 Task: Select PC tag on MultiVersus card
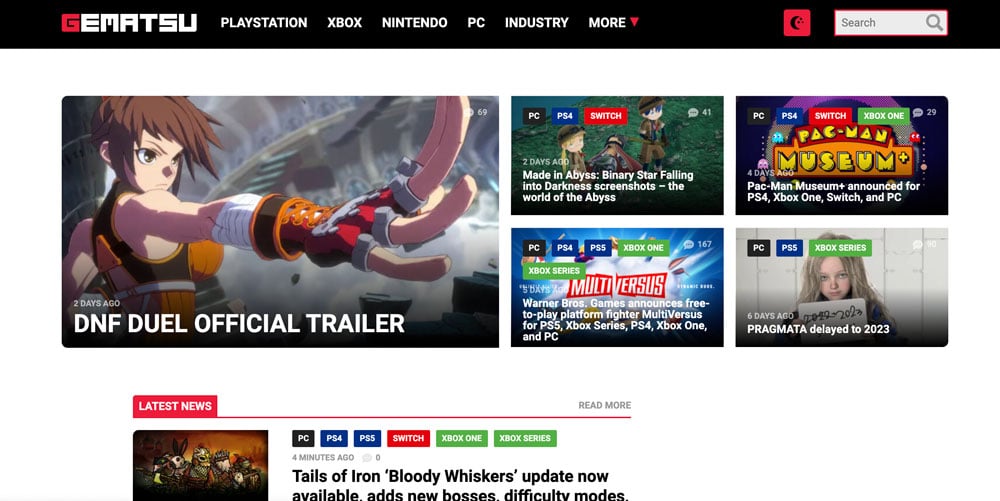534,248
